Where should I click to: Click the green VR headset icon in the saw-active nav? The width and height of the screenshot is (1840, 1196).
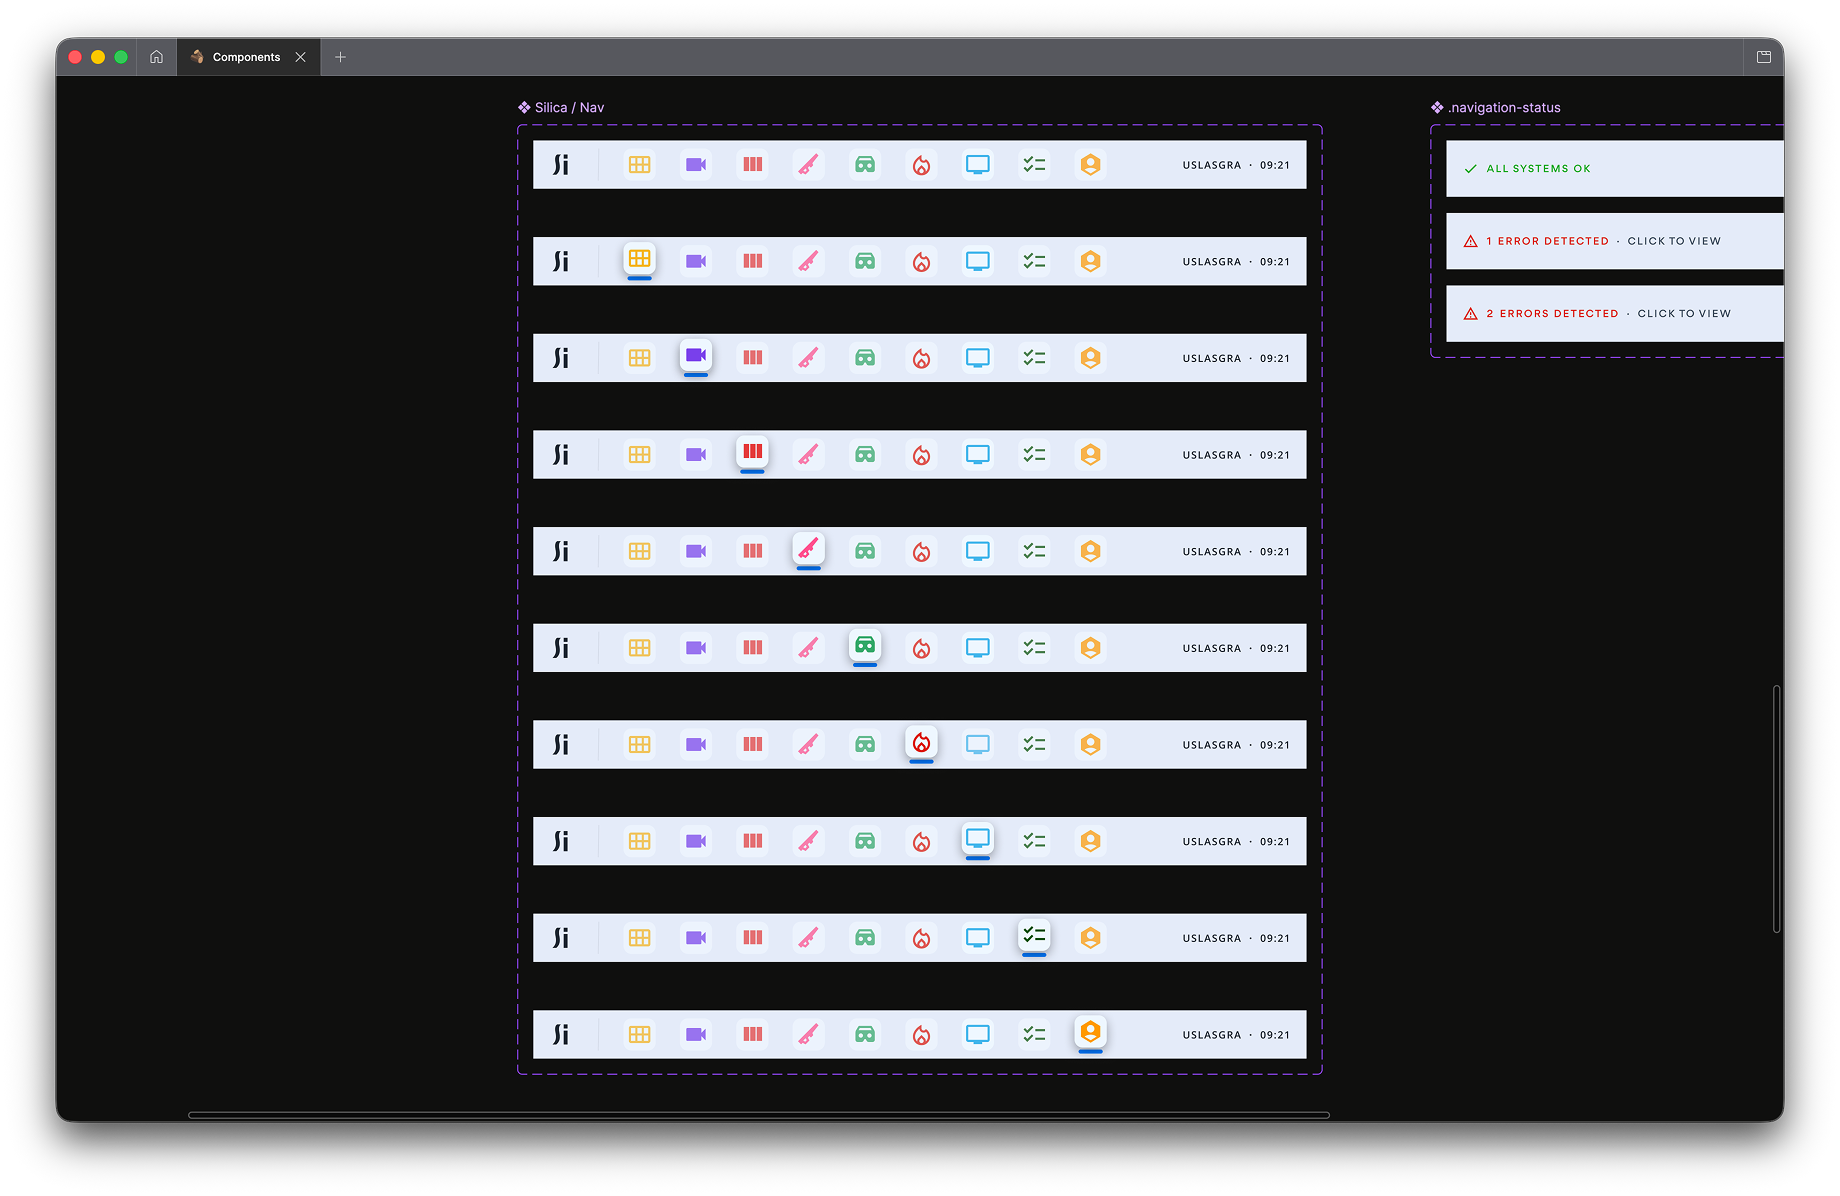pyautogui.click(x=865, y=551)
